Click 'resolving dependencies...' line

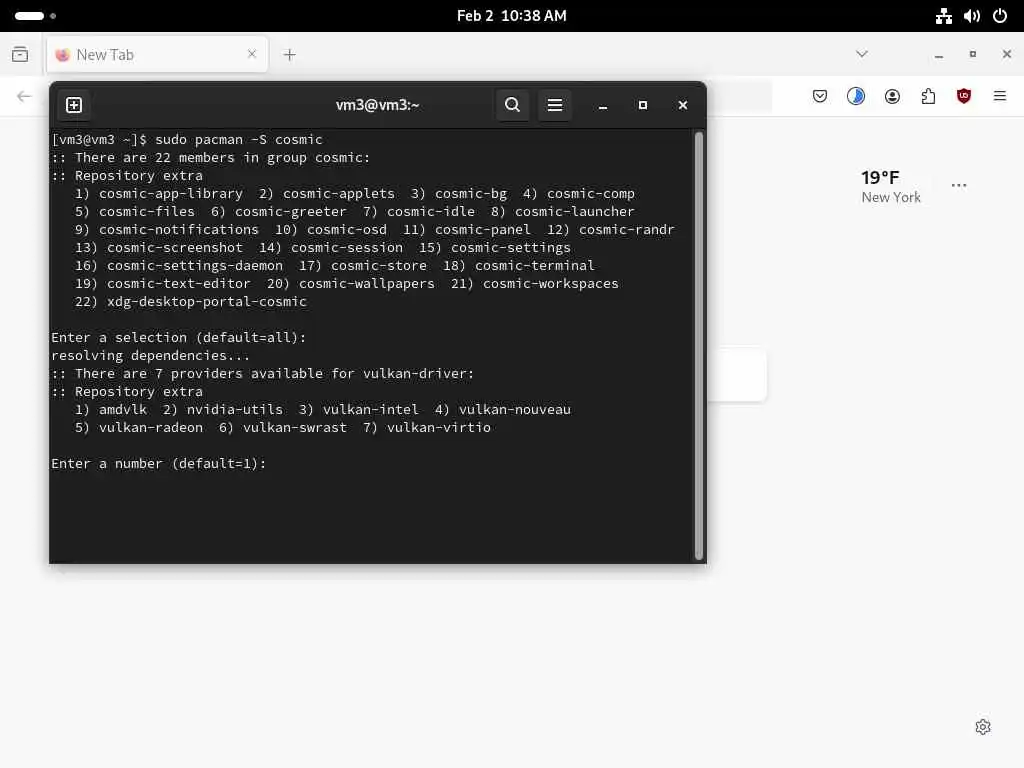150,356
